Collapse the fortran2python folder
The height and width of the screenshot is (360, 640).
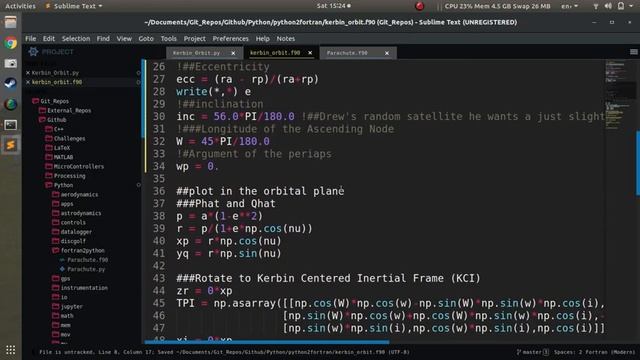coord(78,251)
